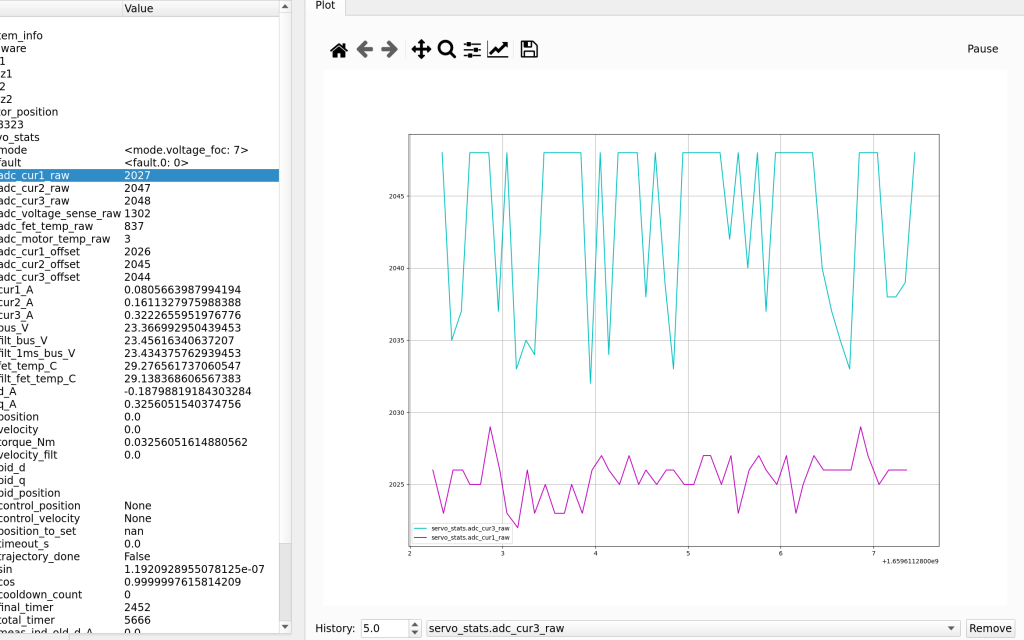This screenshot has width=1024, height=640.
Task: Click the Remove button
Action: (x=989, y=628)
